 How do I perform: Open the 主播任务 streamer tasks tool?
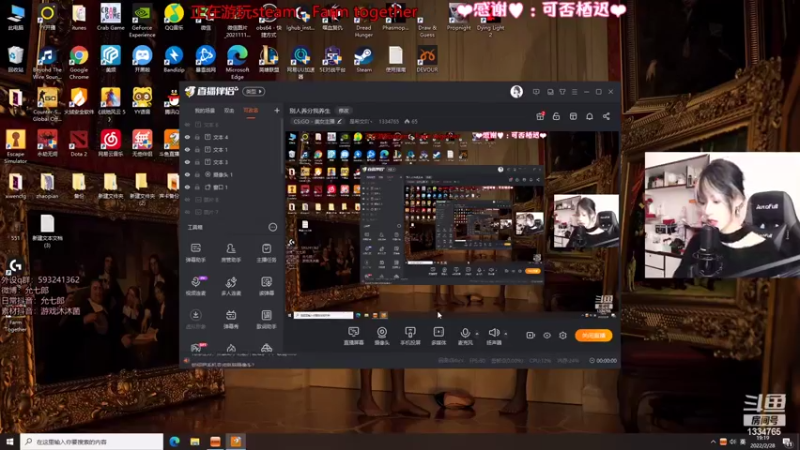click(x=266, y=253)
